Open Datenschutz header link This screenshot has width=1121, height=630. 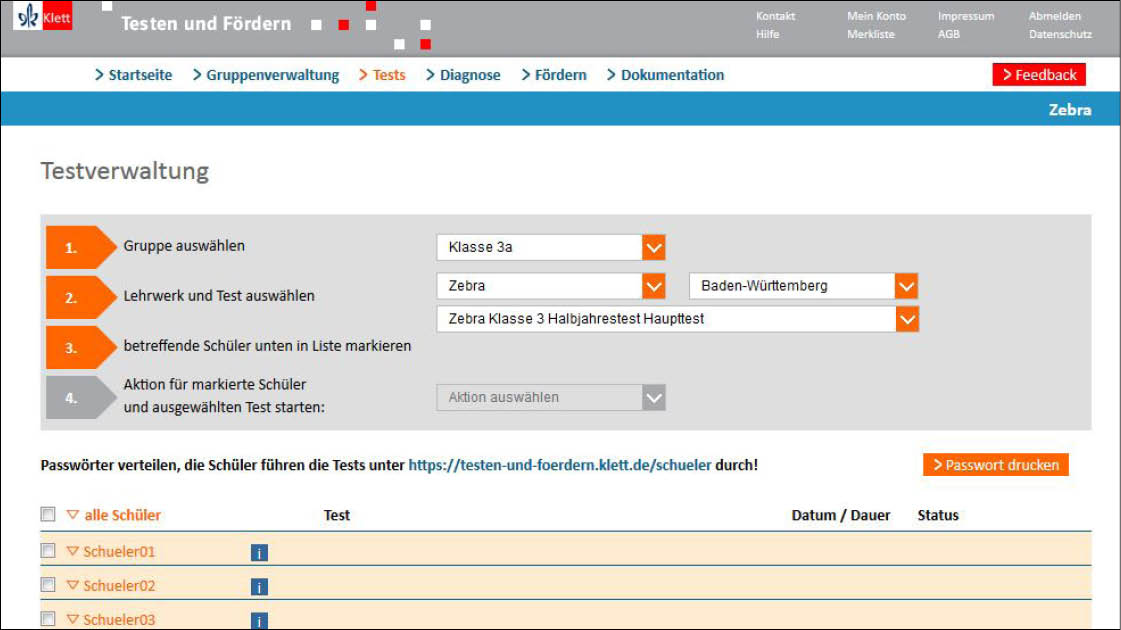(1060, 34)
